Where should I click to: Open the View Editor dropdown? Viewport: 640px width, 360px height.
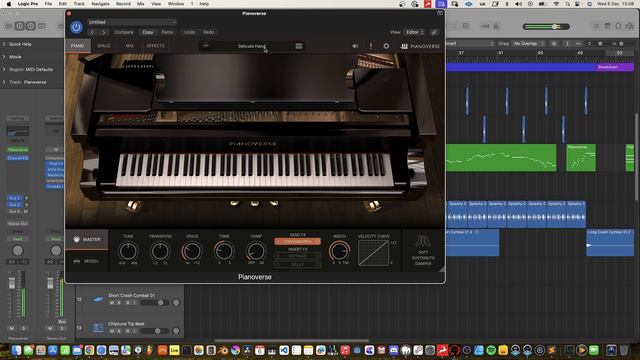point(415,32)
